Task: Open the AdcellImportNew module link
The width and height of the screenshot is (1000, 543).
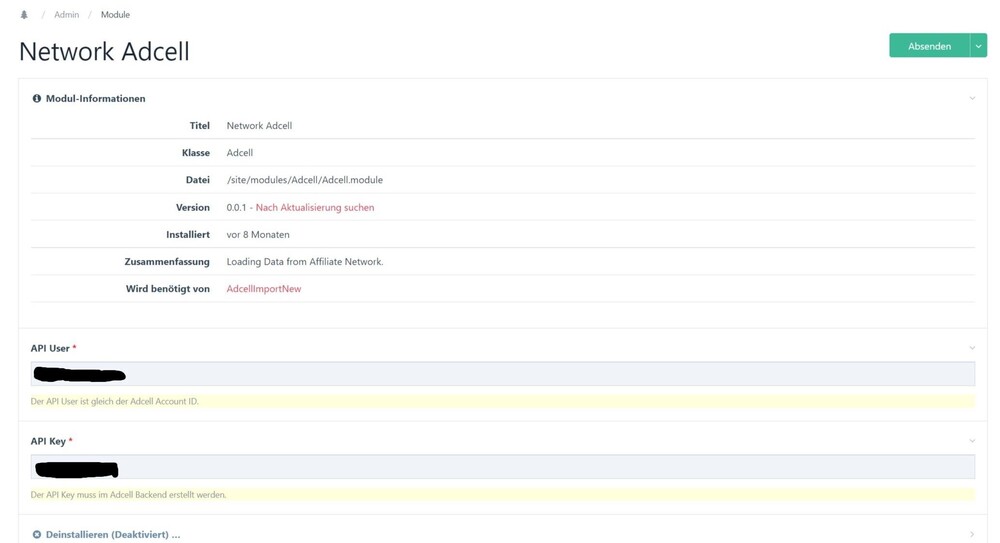Action: click(x=264, y=289)
